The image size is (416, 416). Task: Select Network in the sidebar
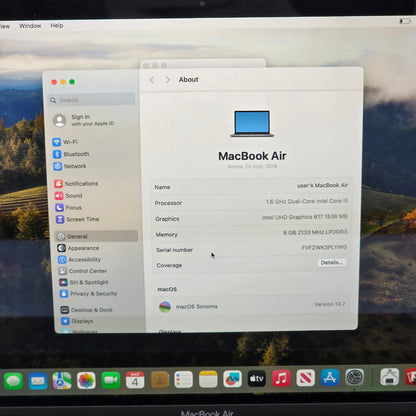click(70, 166)
